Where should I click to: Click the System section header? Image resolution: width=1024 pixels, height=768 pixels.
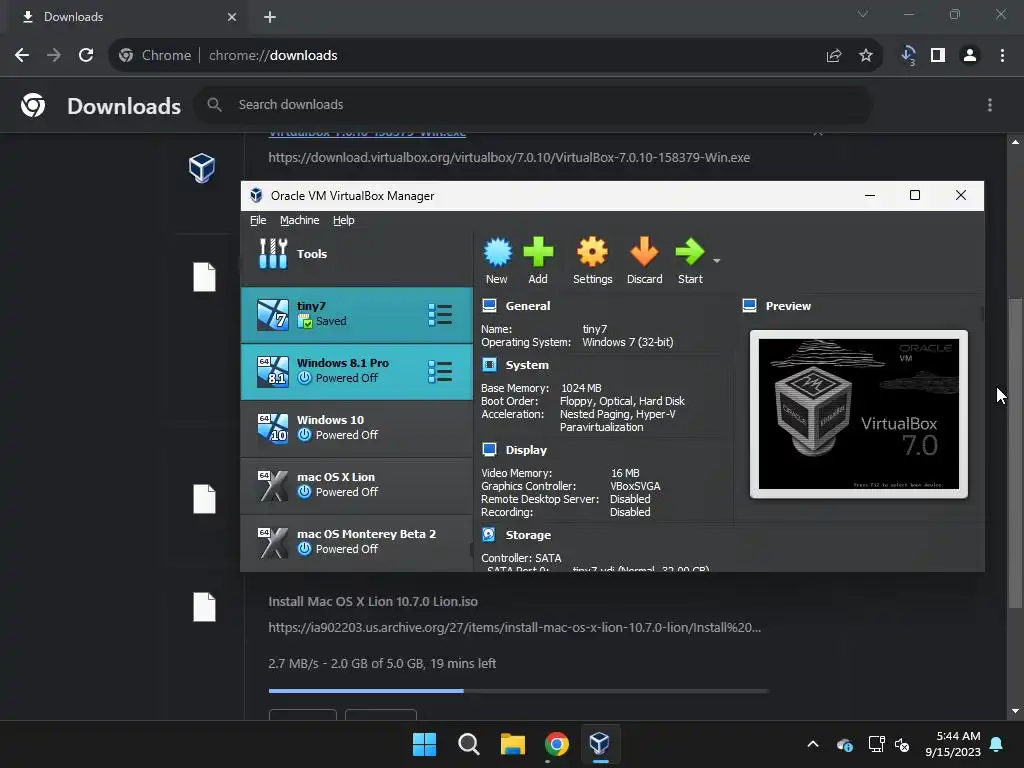tap(527, 365)
